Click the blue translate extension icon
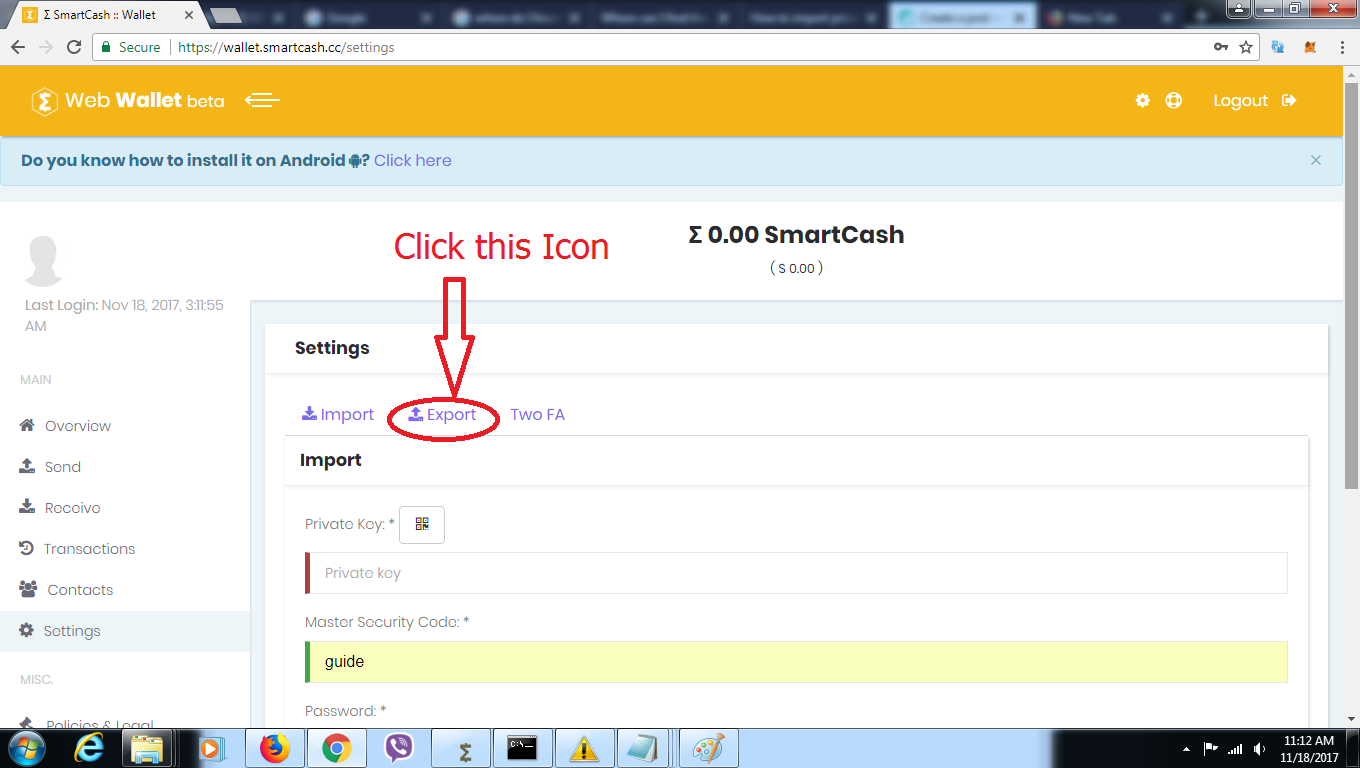Image resolution: width=1360 pixels, height=768 pixels. click(1278, 47)
